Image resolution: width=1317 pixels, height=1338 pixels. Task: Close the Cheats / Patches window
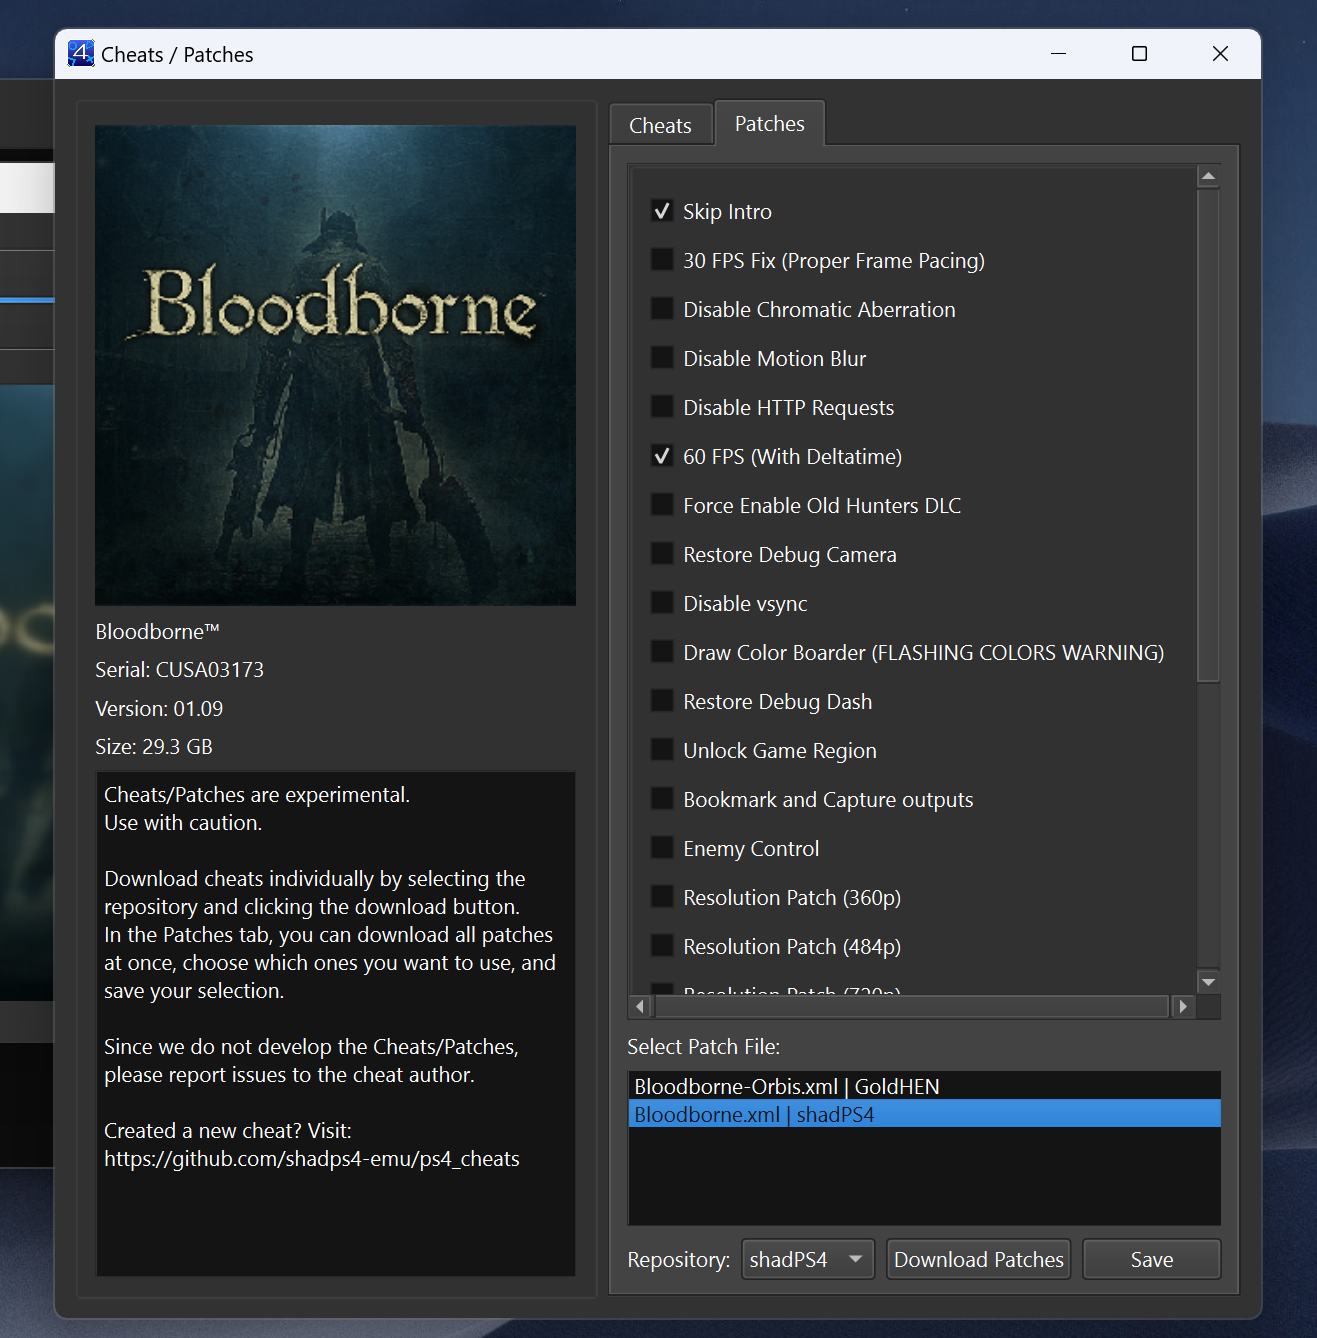pyautogui.click(x=1220, y=54)
